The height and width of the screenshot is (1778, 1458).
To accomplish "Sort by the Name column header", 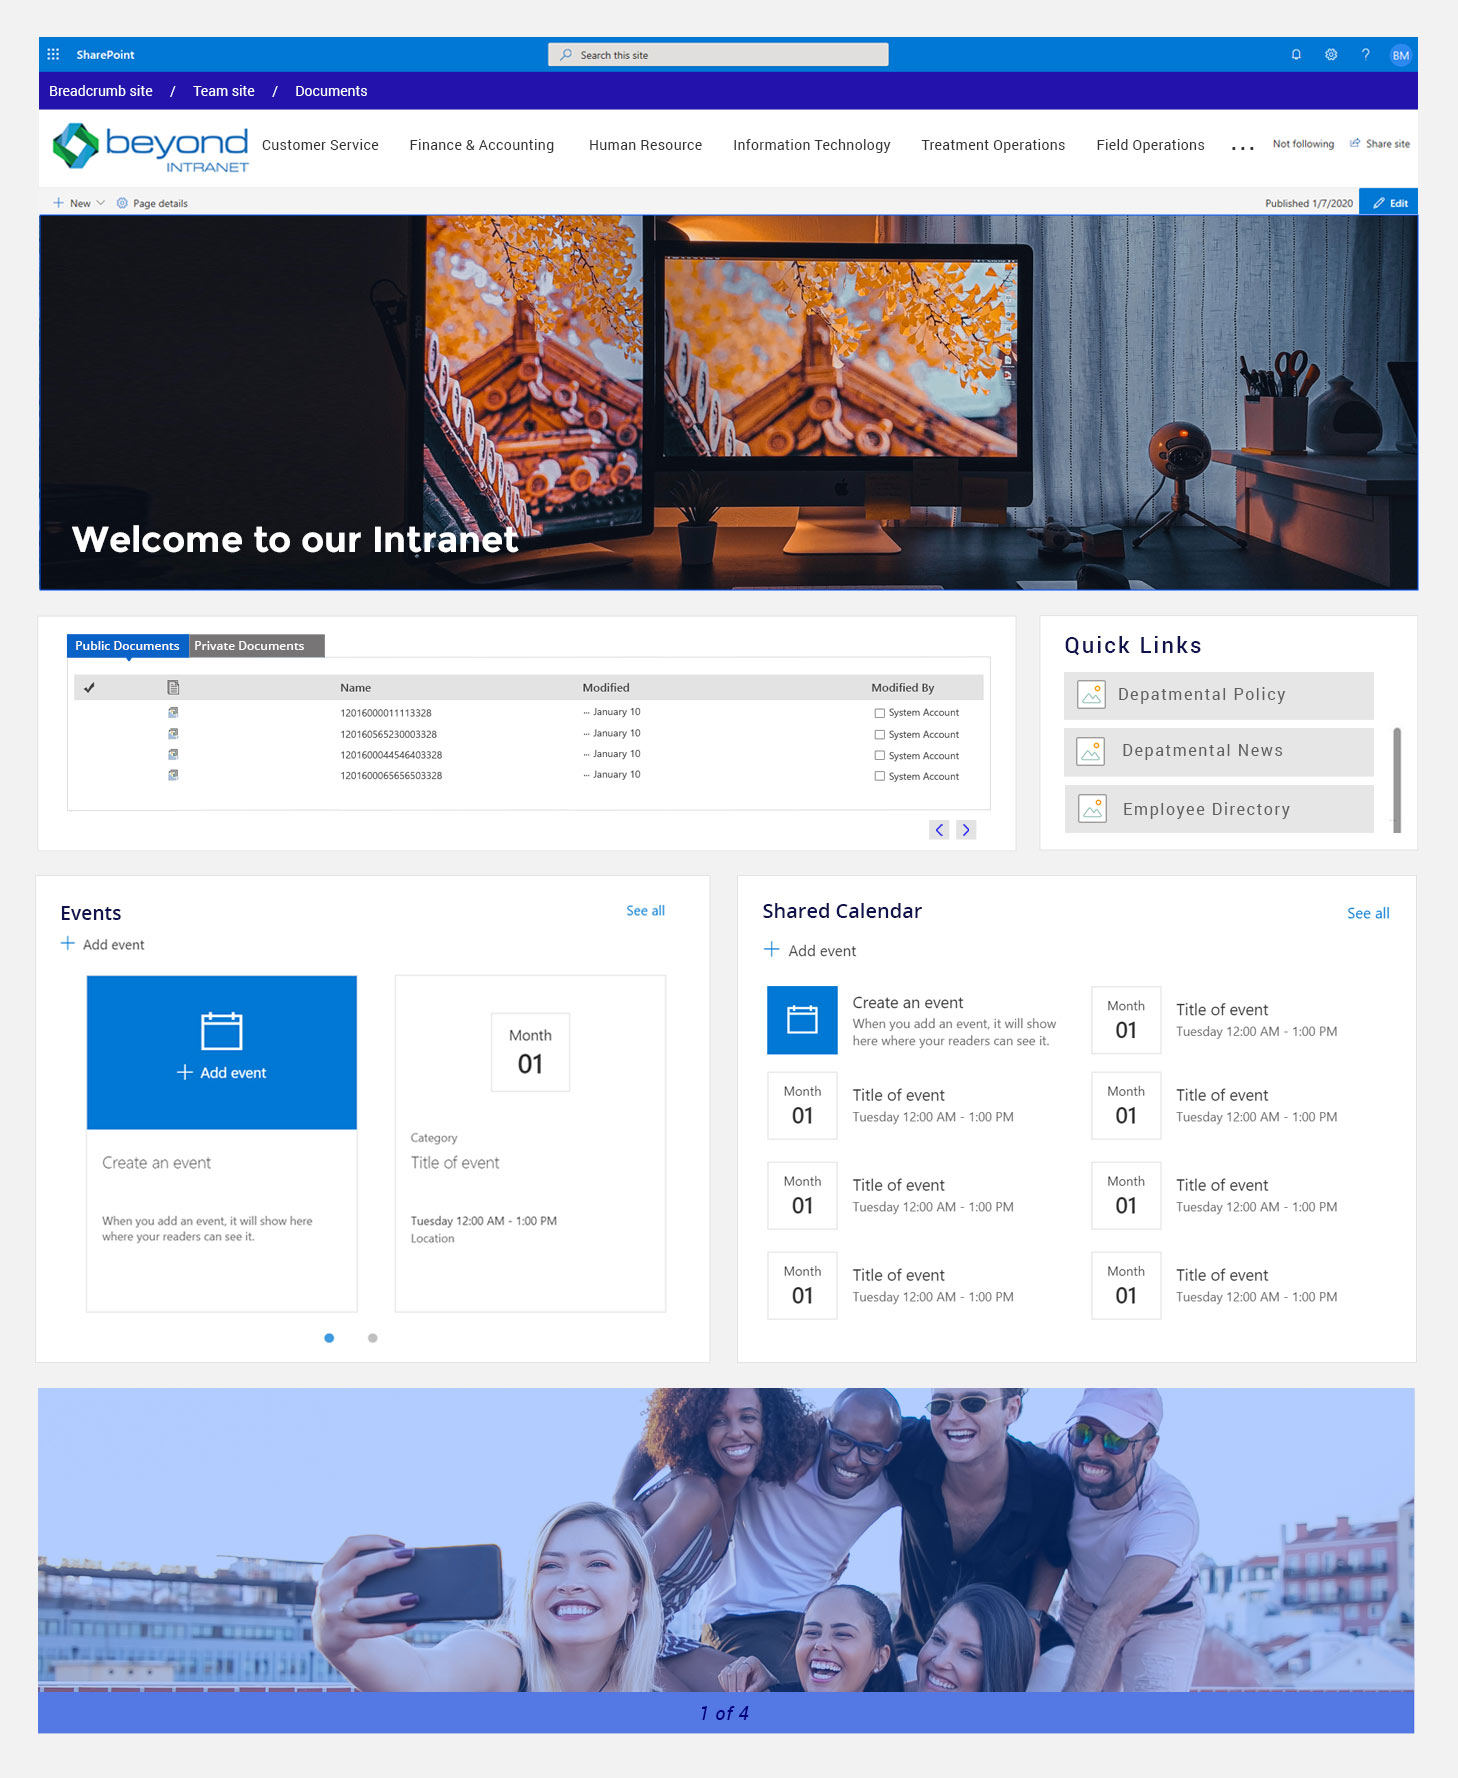I will point(355,688).
